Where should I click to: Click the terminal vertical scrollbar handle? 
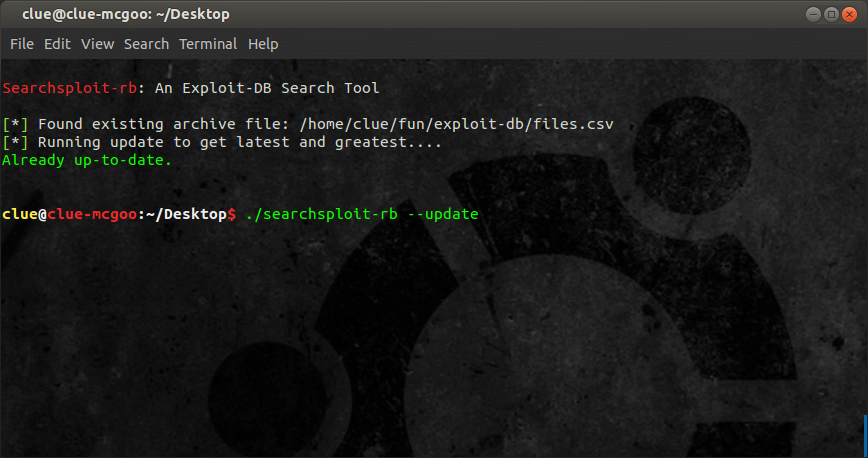tap(865, 435)
